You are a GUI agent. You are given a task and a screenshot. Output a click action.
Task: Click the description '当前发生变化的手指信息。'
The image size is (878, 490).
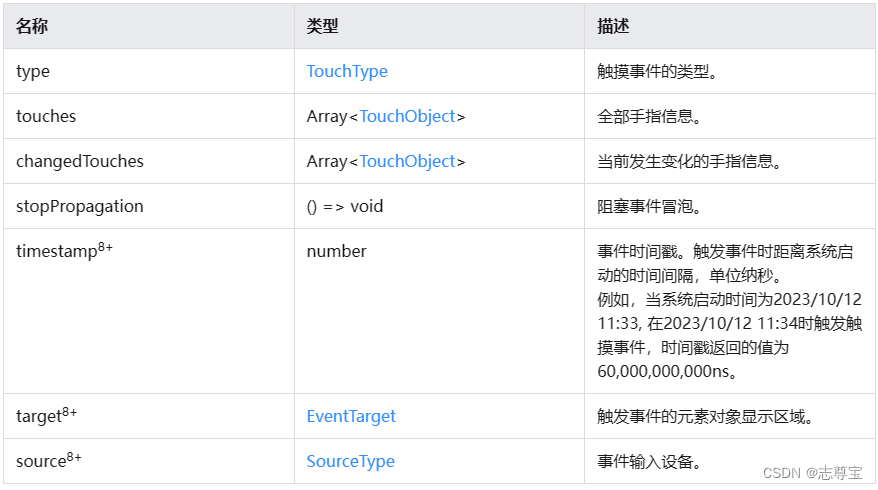tap(689, 162)
